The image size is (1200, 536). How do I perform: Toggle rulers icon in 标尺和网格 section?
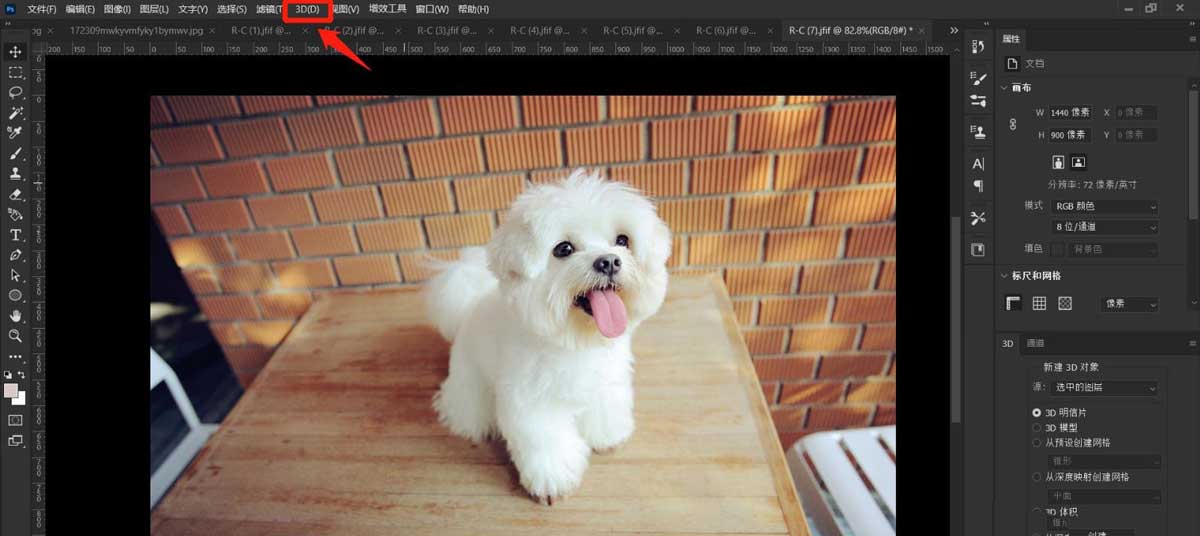1013,303
